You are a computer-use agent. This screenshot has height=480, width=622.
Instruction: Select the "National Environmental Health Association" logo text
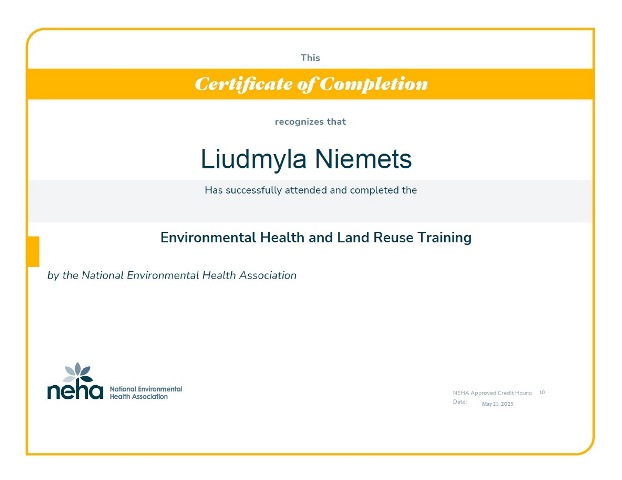coord(145,392)
